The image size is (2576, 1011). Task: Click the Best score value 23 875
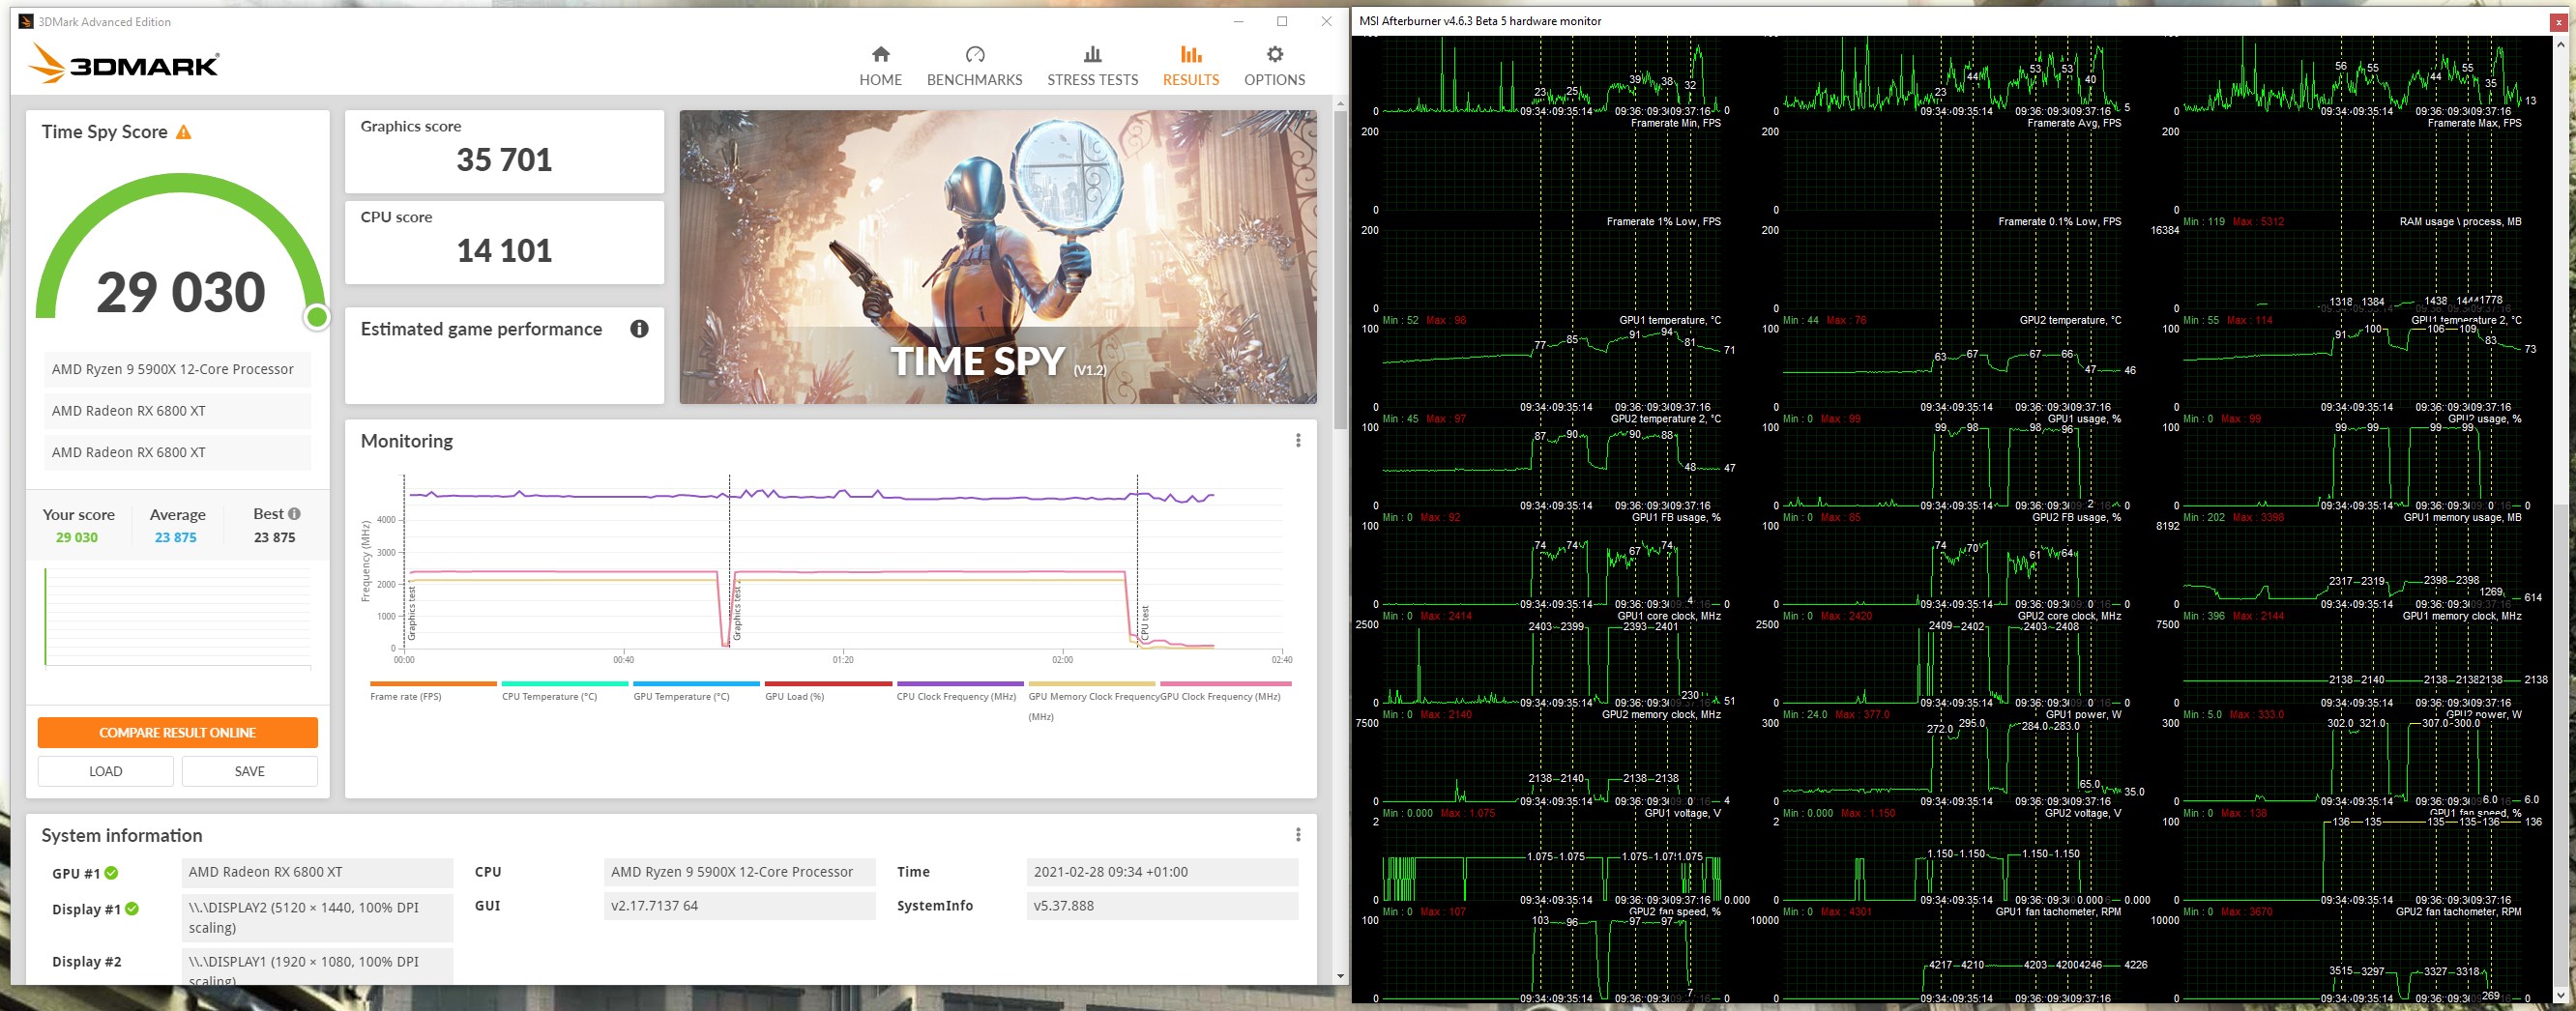coord(275,537)
